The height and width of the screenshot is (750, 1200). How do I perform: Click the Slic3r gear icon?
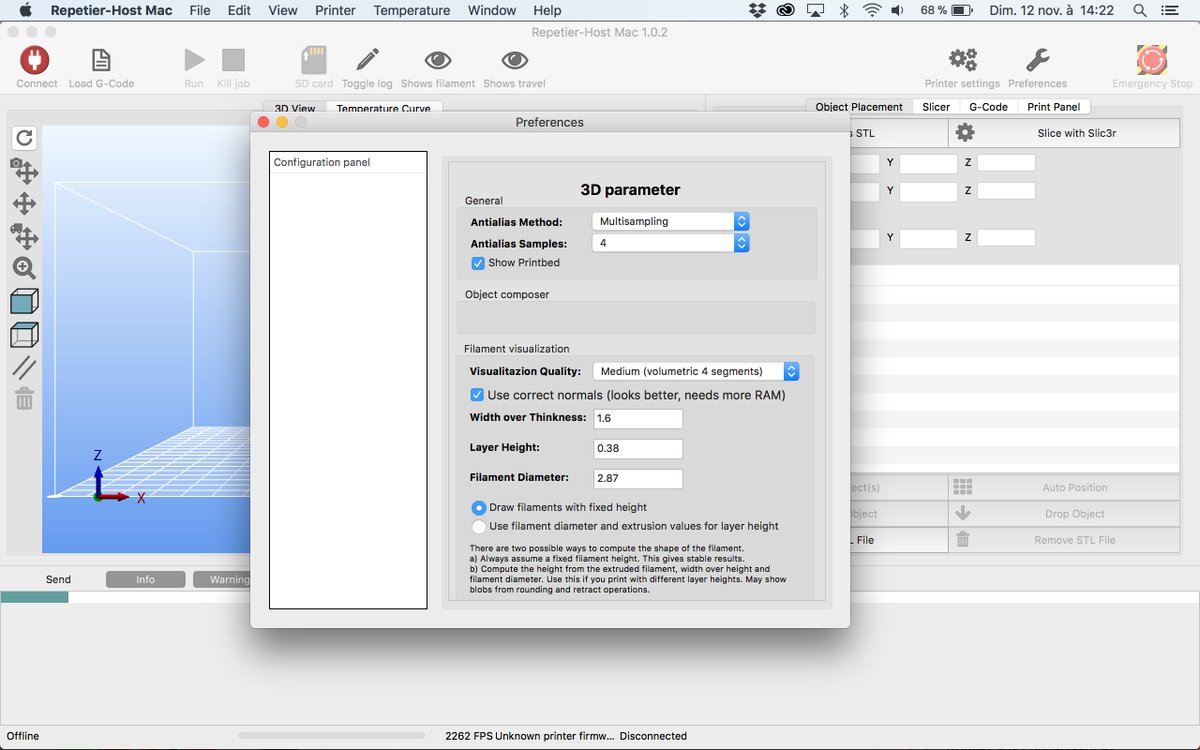[x=965, y=132]
